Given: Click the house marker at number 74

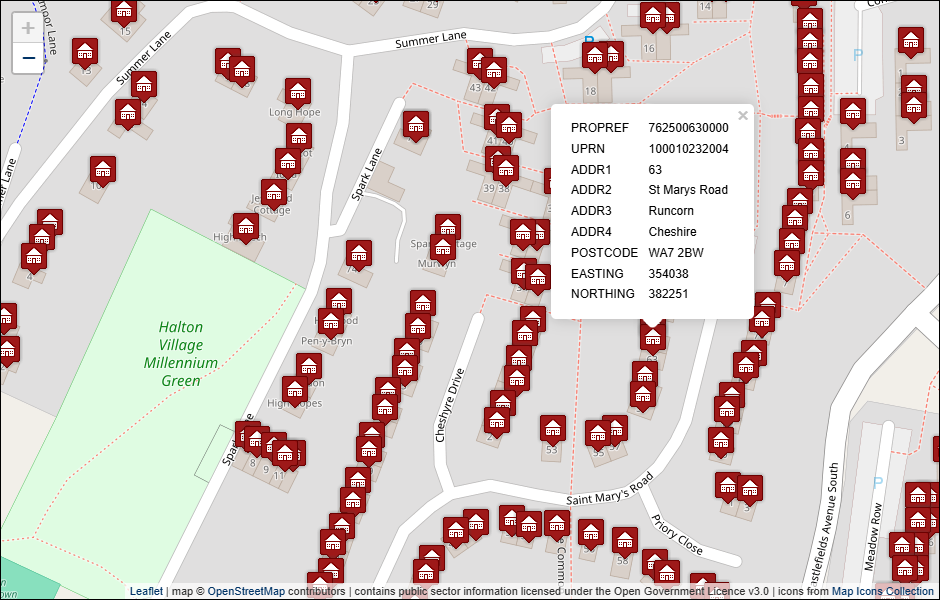Looking at the screenshot, I should [x=359, y=255].
